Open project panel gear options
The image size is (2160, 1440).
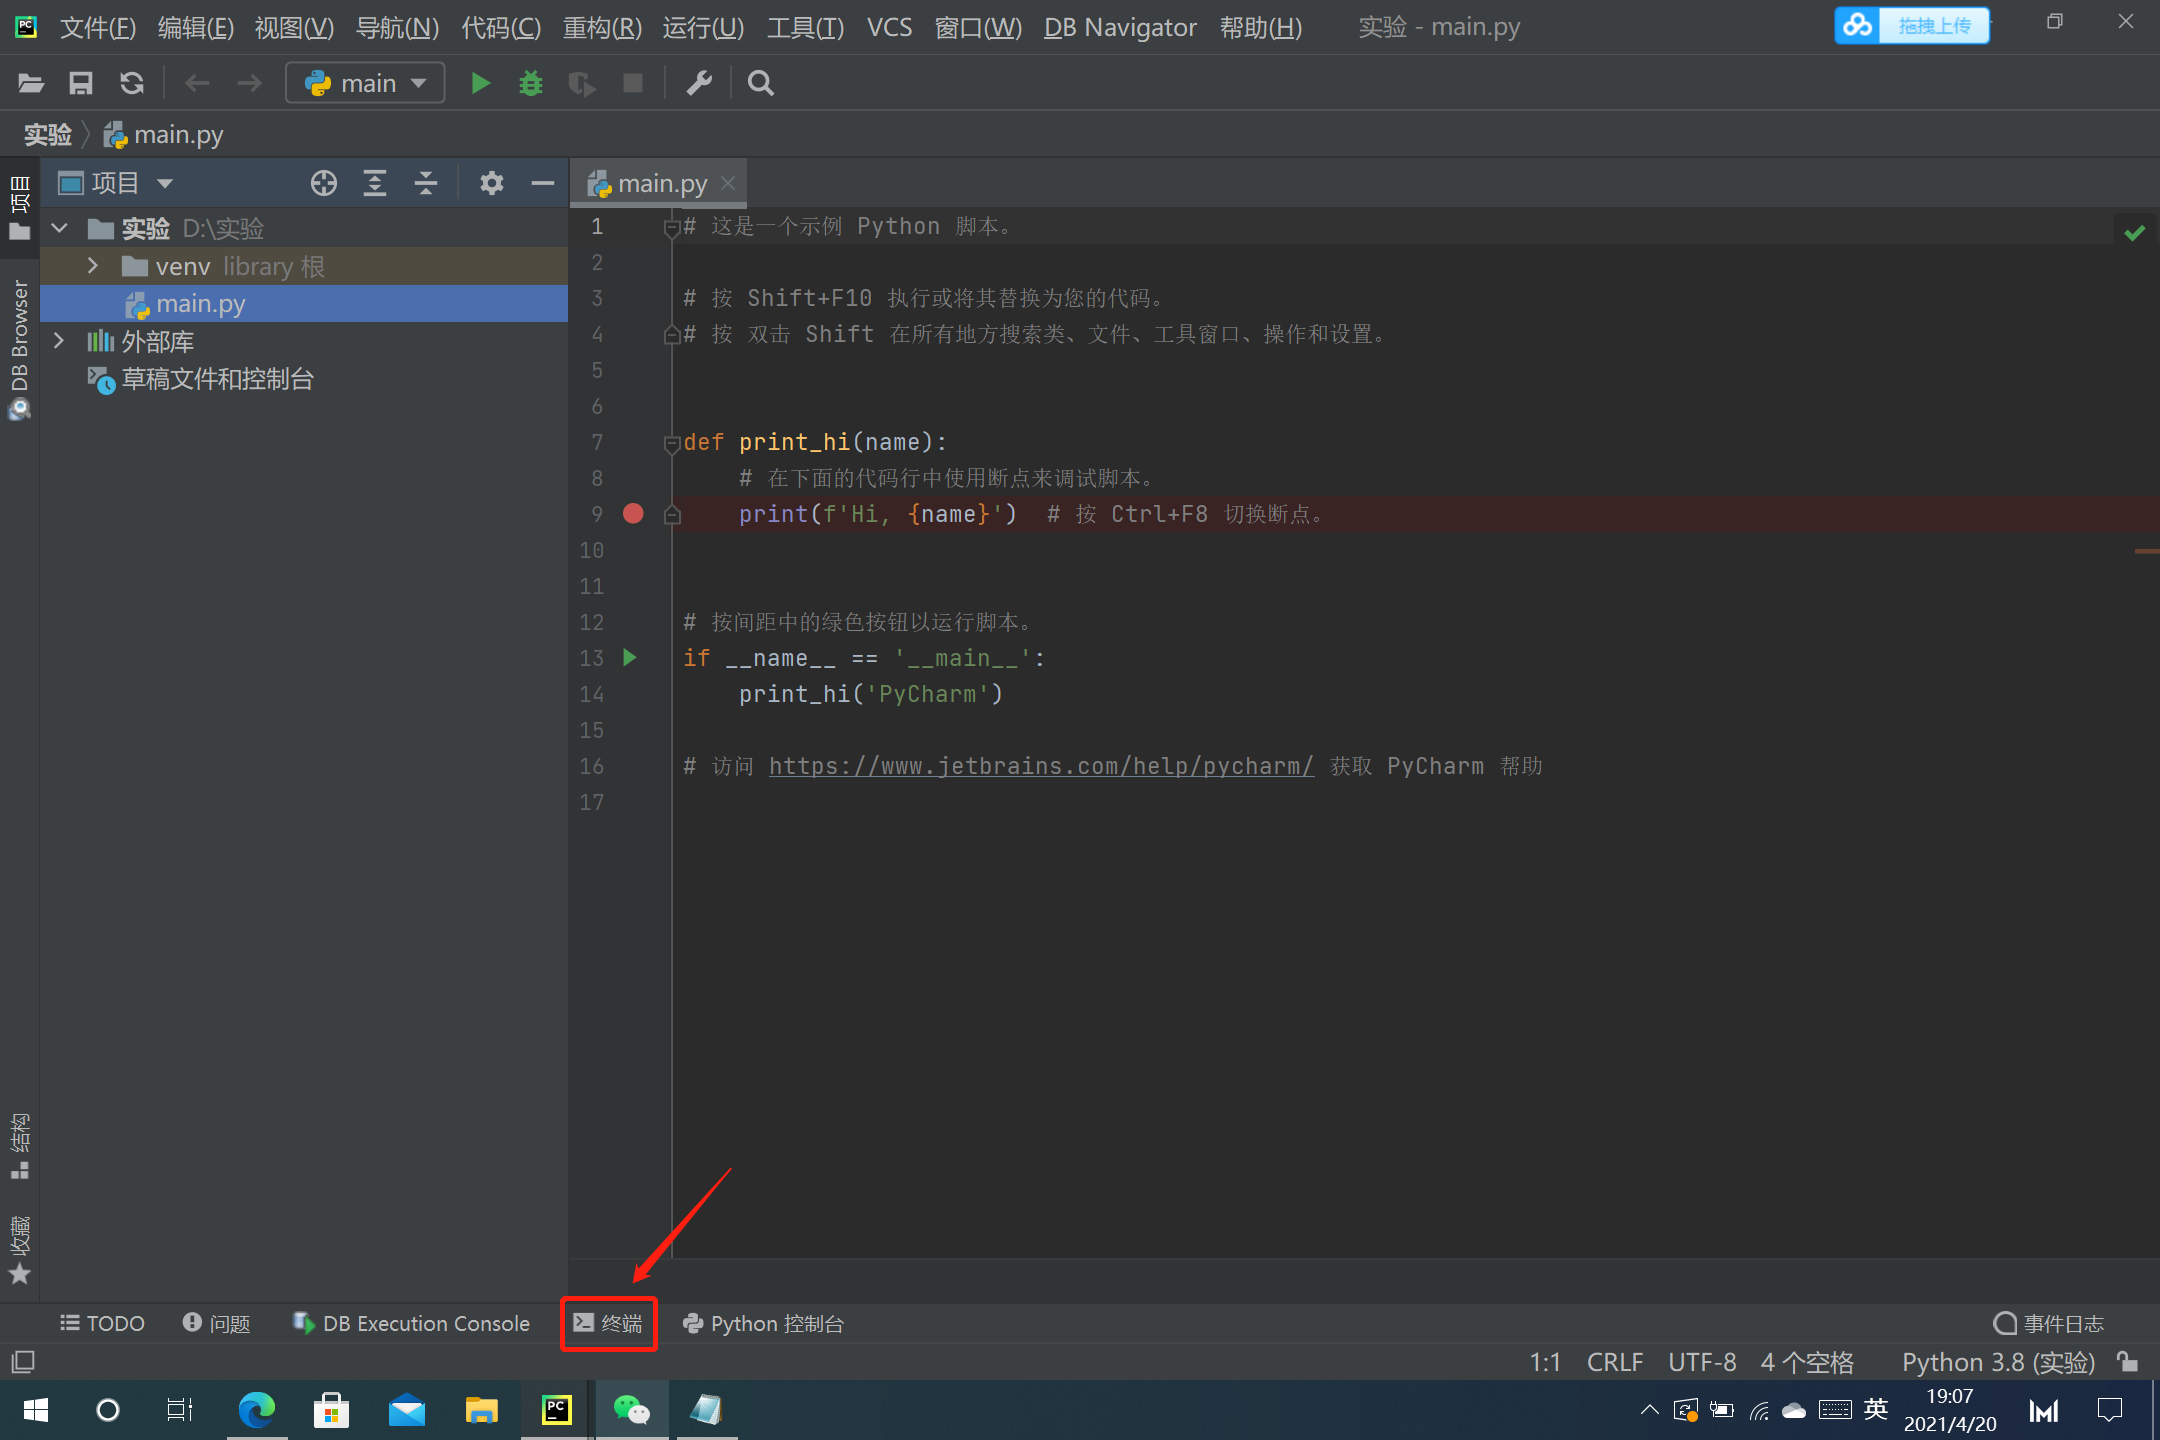click(x=491, y=183)
